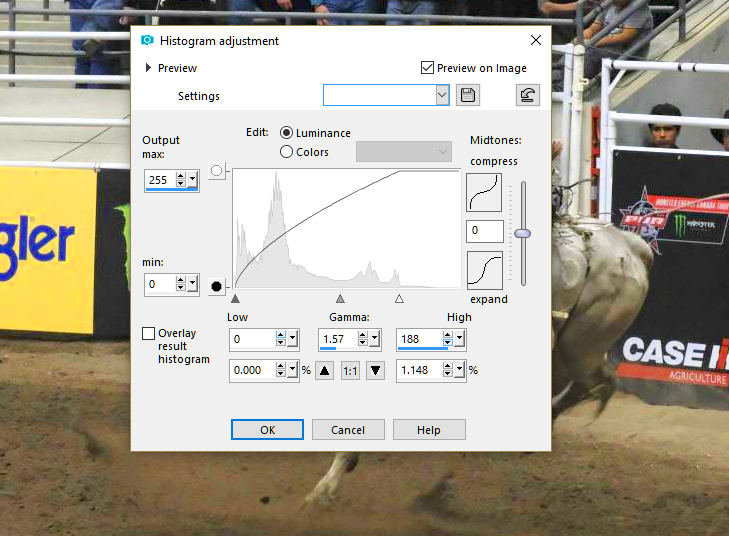Click the black up-triangle clip button

point(324,370)
